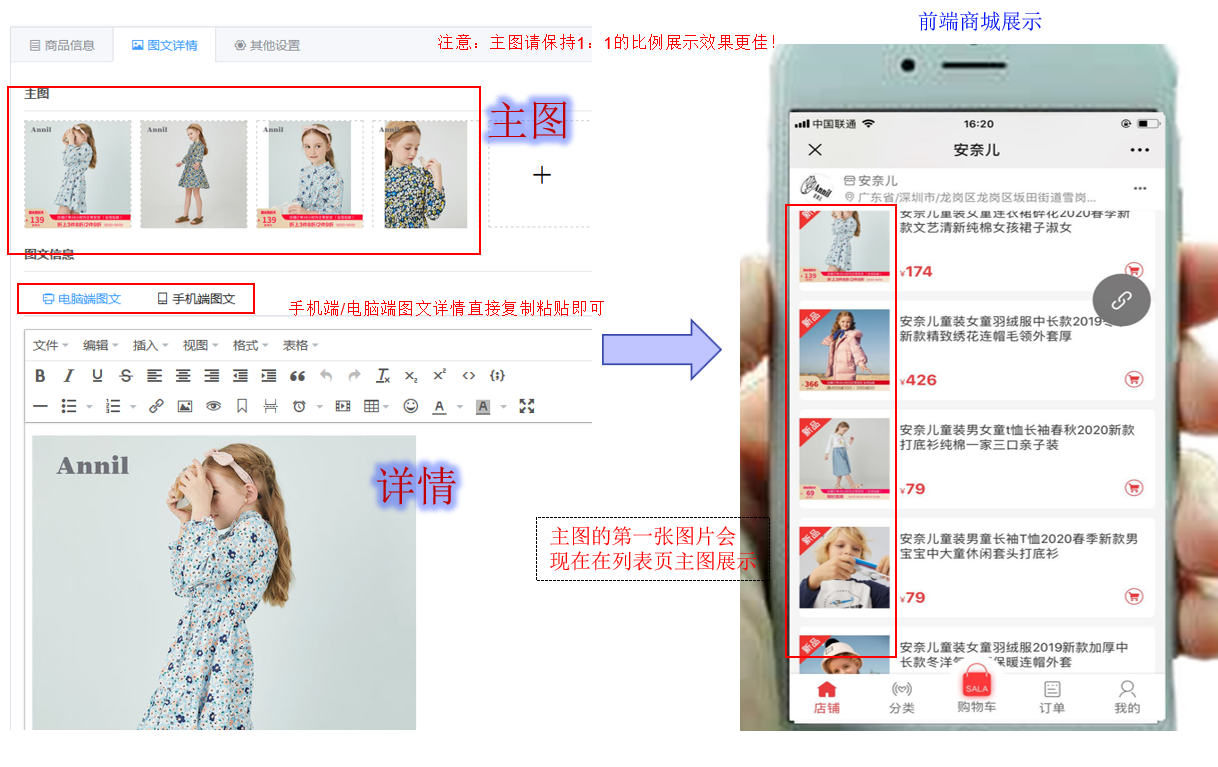Insert an anchor bookmark
Viewport: 1218px width, 767px height.
pos(241,406)
